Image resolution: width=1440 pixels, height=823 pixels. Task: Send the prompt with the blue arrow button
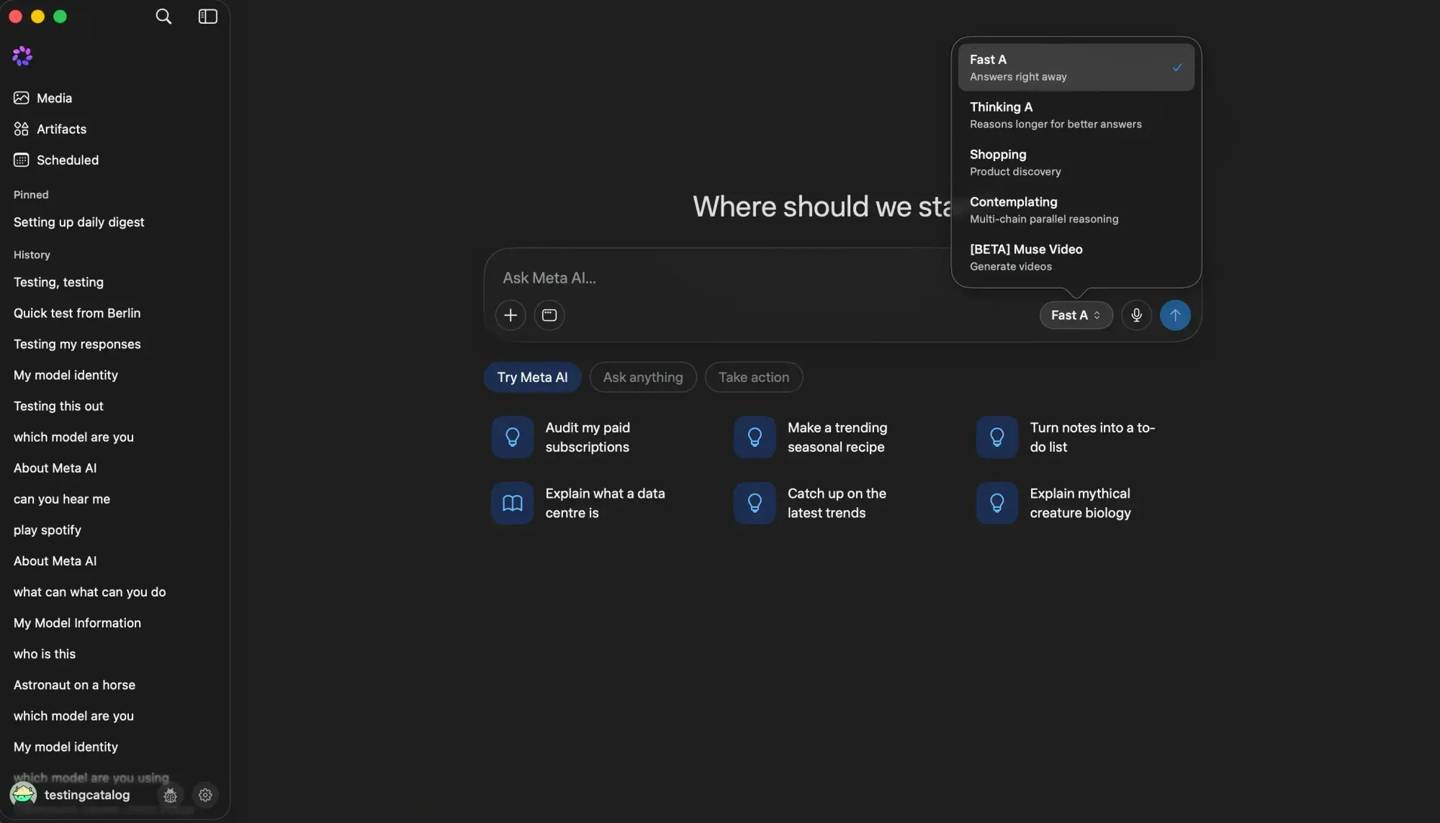1175,315
